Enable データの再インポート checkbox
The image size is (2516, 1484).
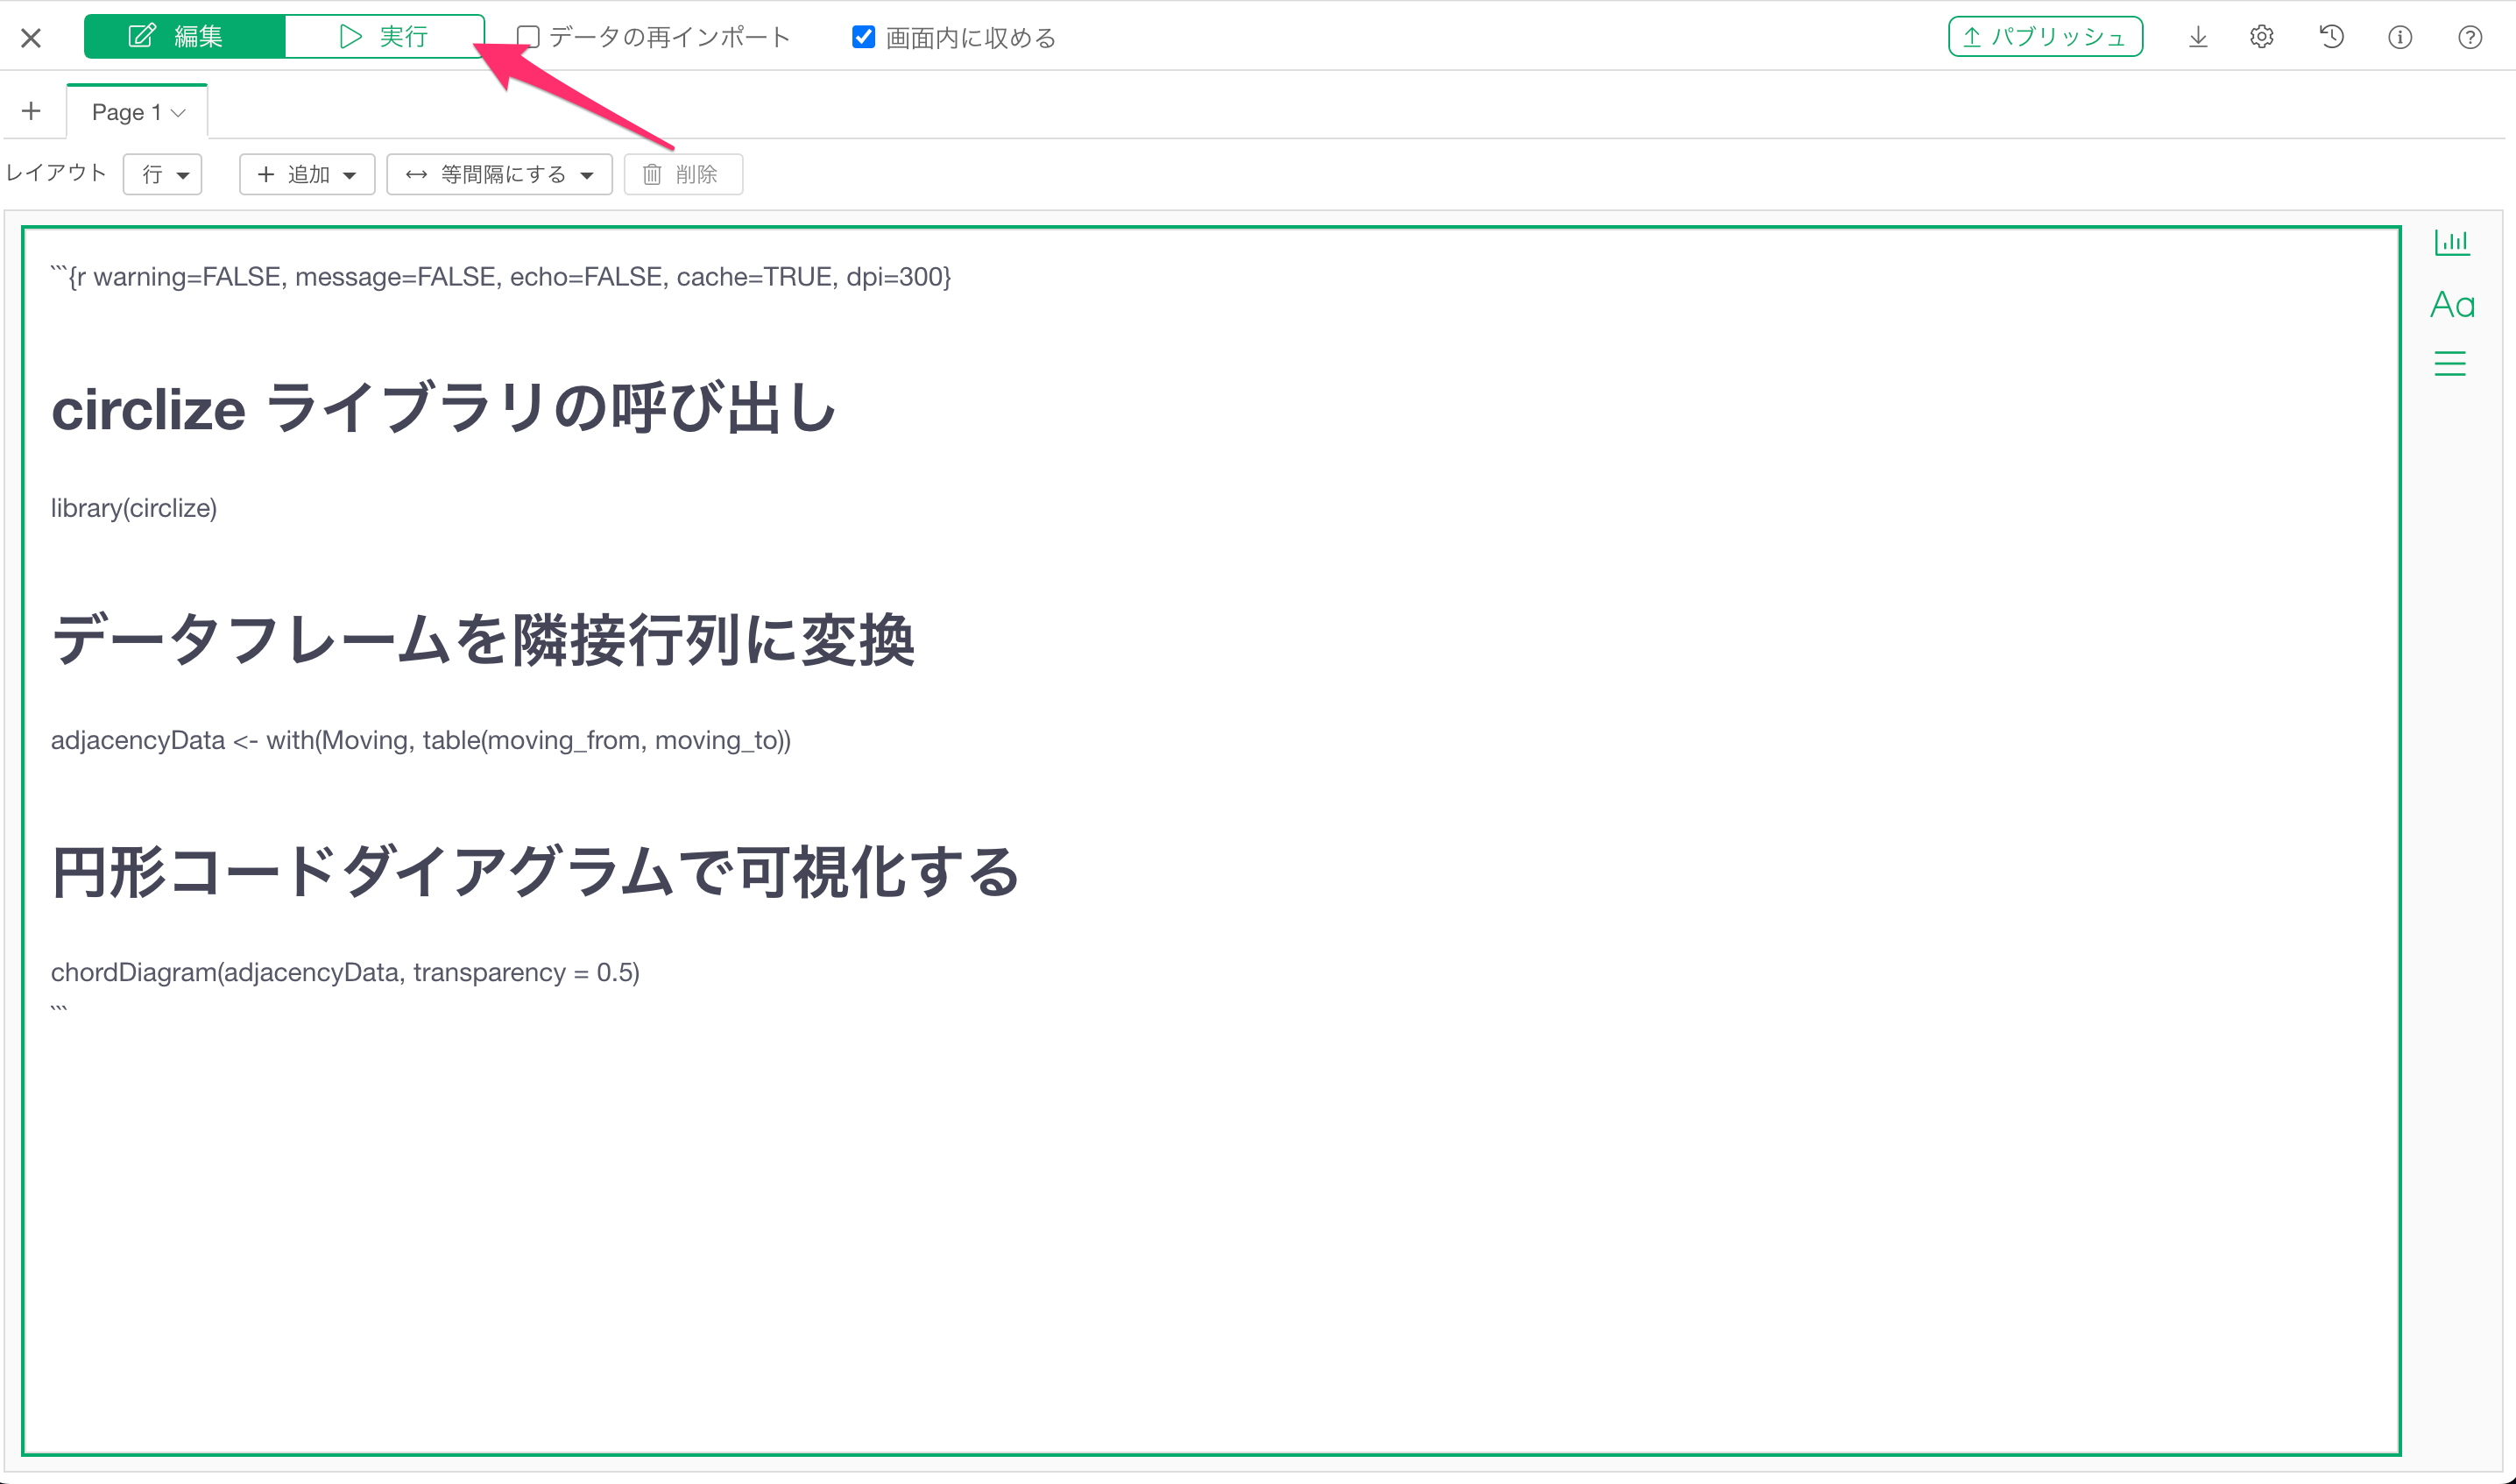tap(528, 37)
